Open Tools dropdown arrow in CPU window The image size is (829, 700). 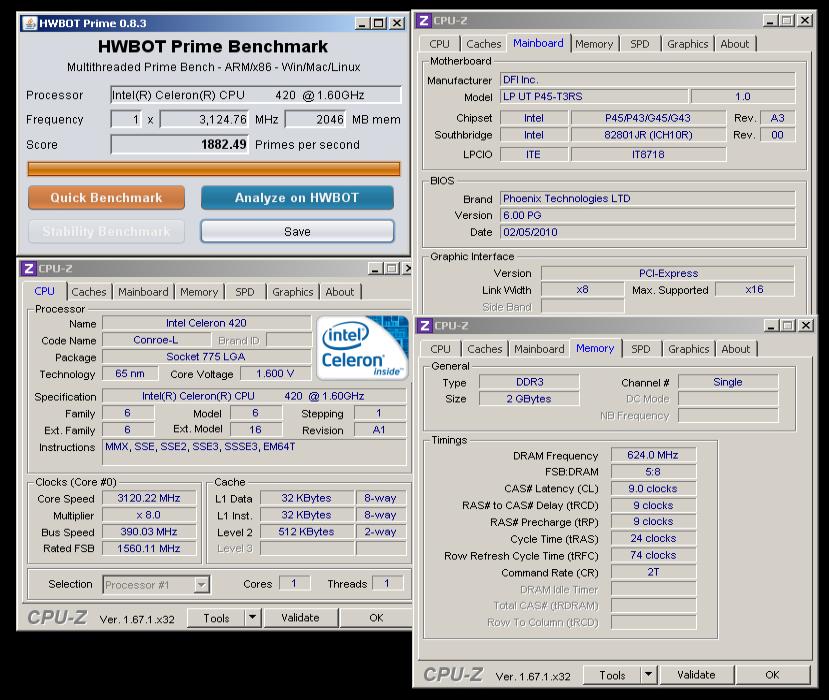pos(253,618)
